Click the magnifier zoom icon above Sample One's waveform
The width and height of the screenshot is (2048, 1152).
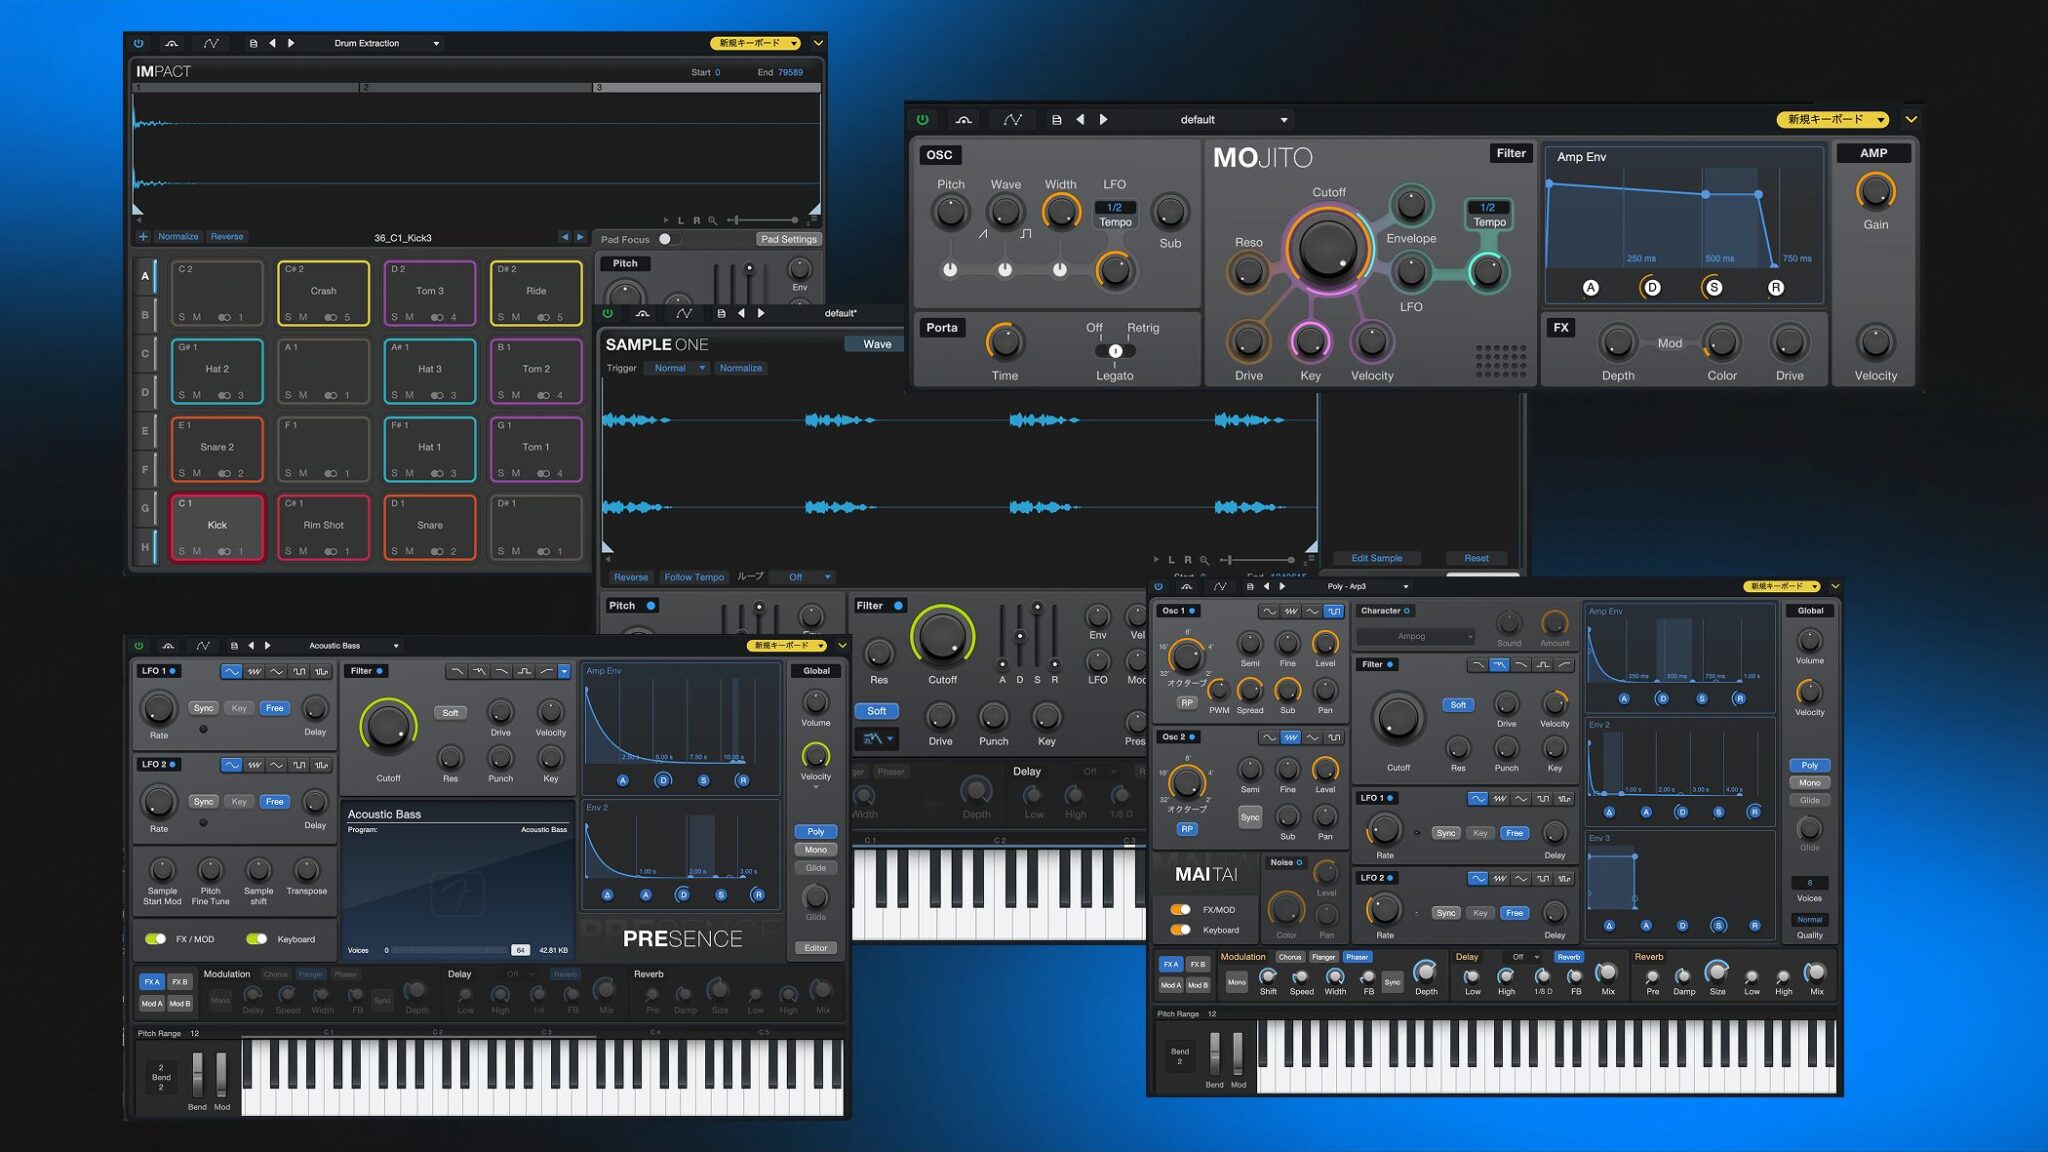(x=1206, y=560)
